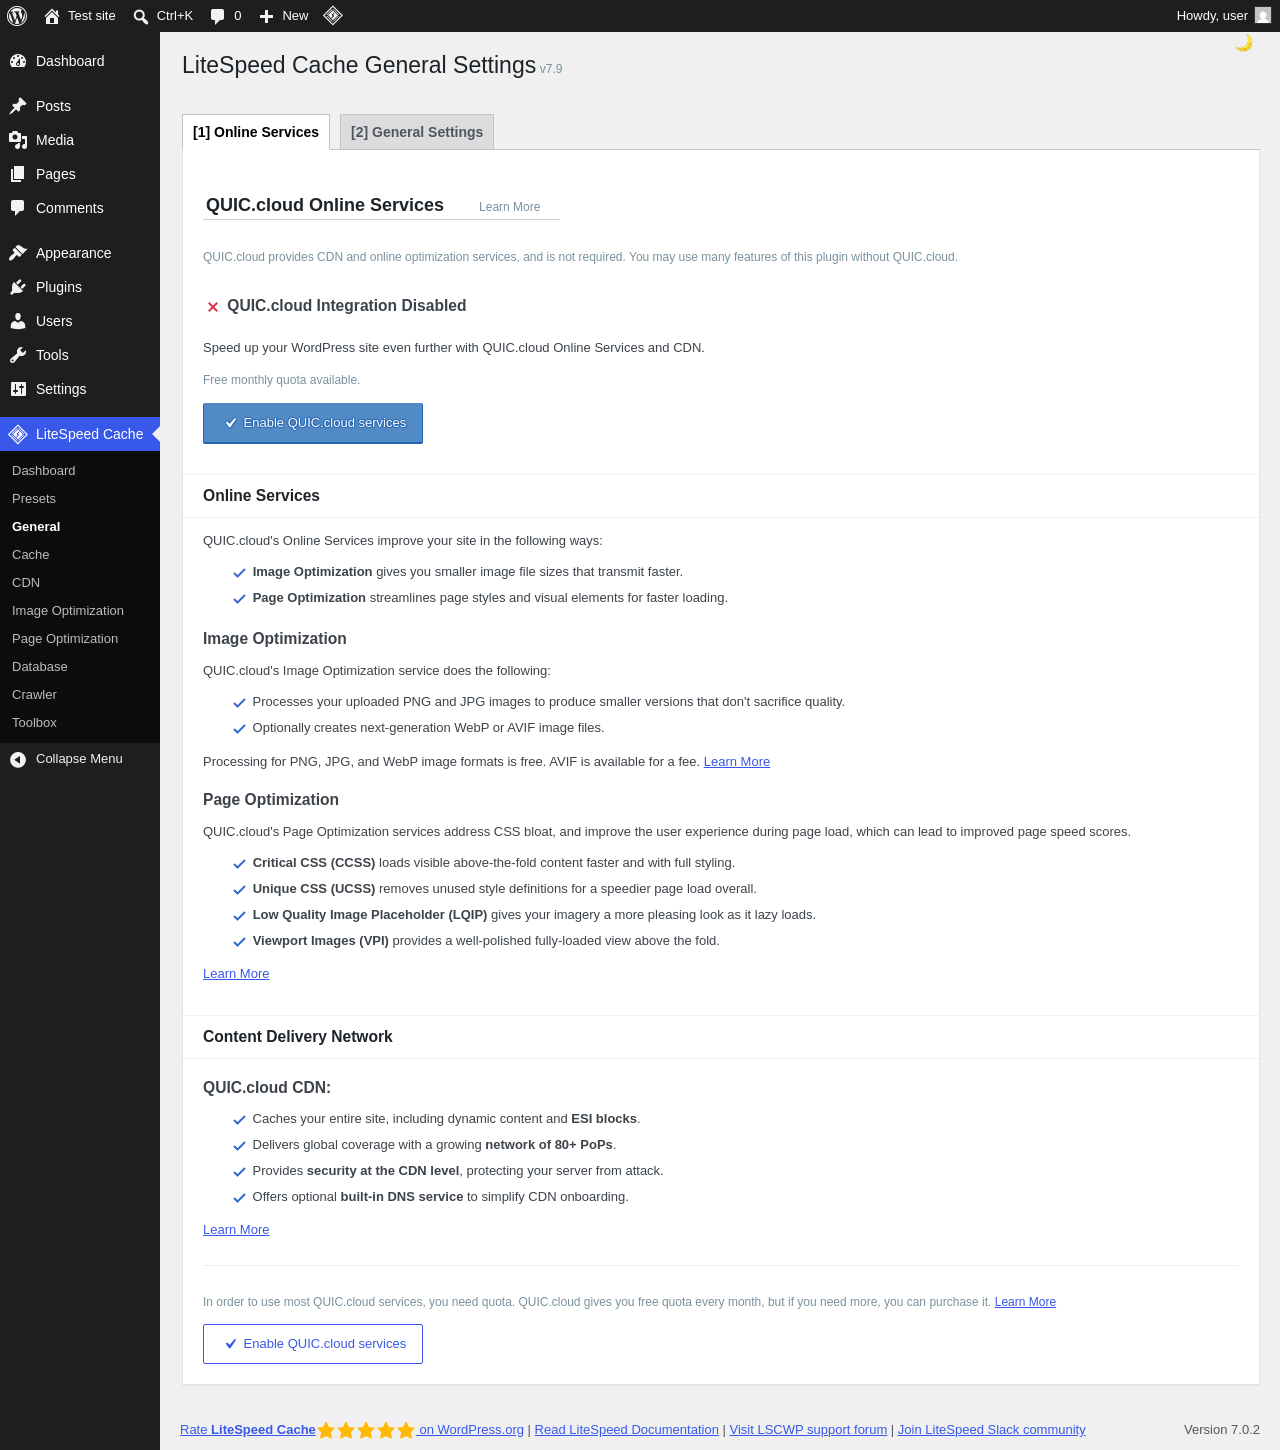Click the 'Version 7.0.2' footer text

(x=1222, y=1430)
